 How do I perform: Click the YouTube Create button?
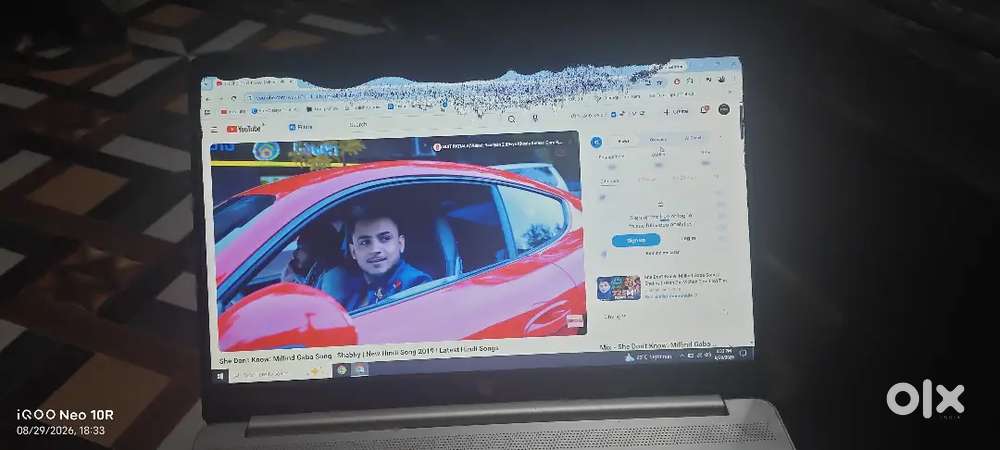[x=676, y=112]
